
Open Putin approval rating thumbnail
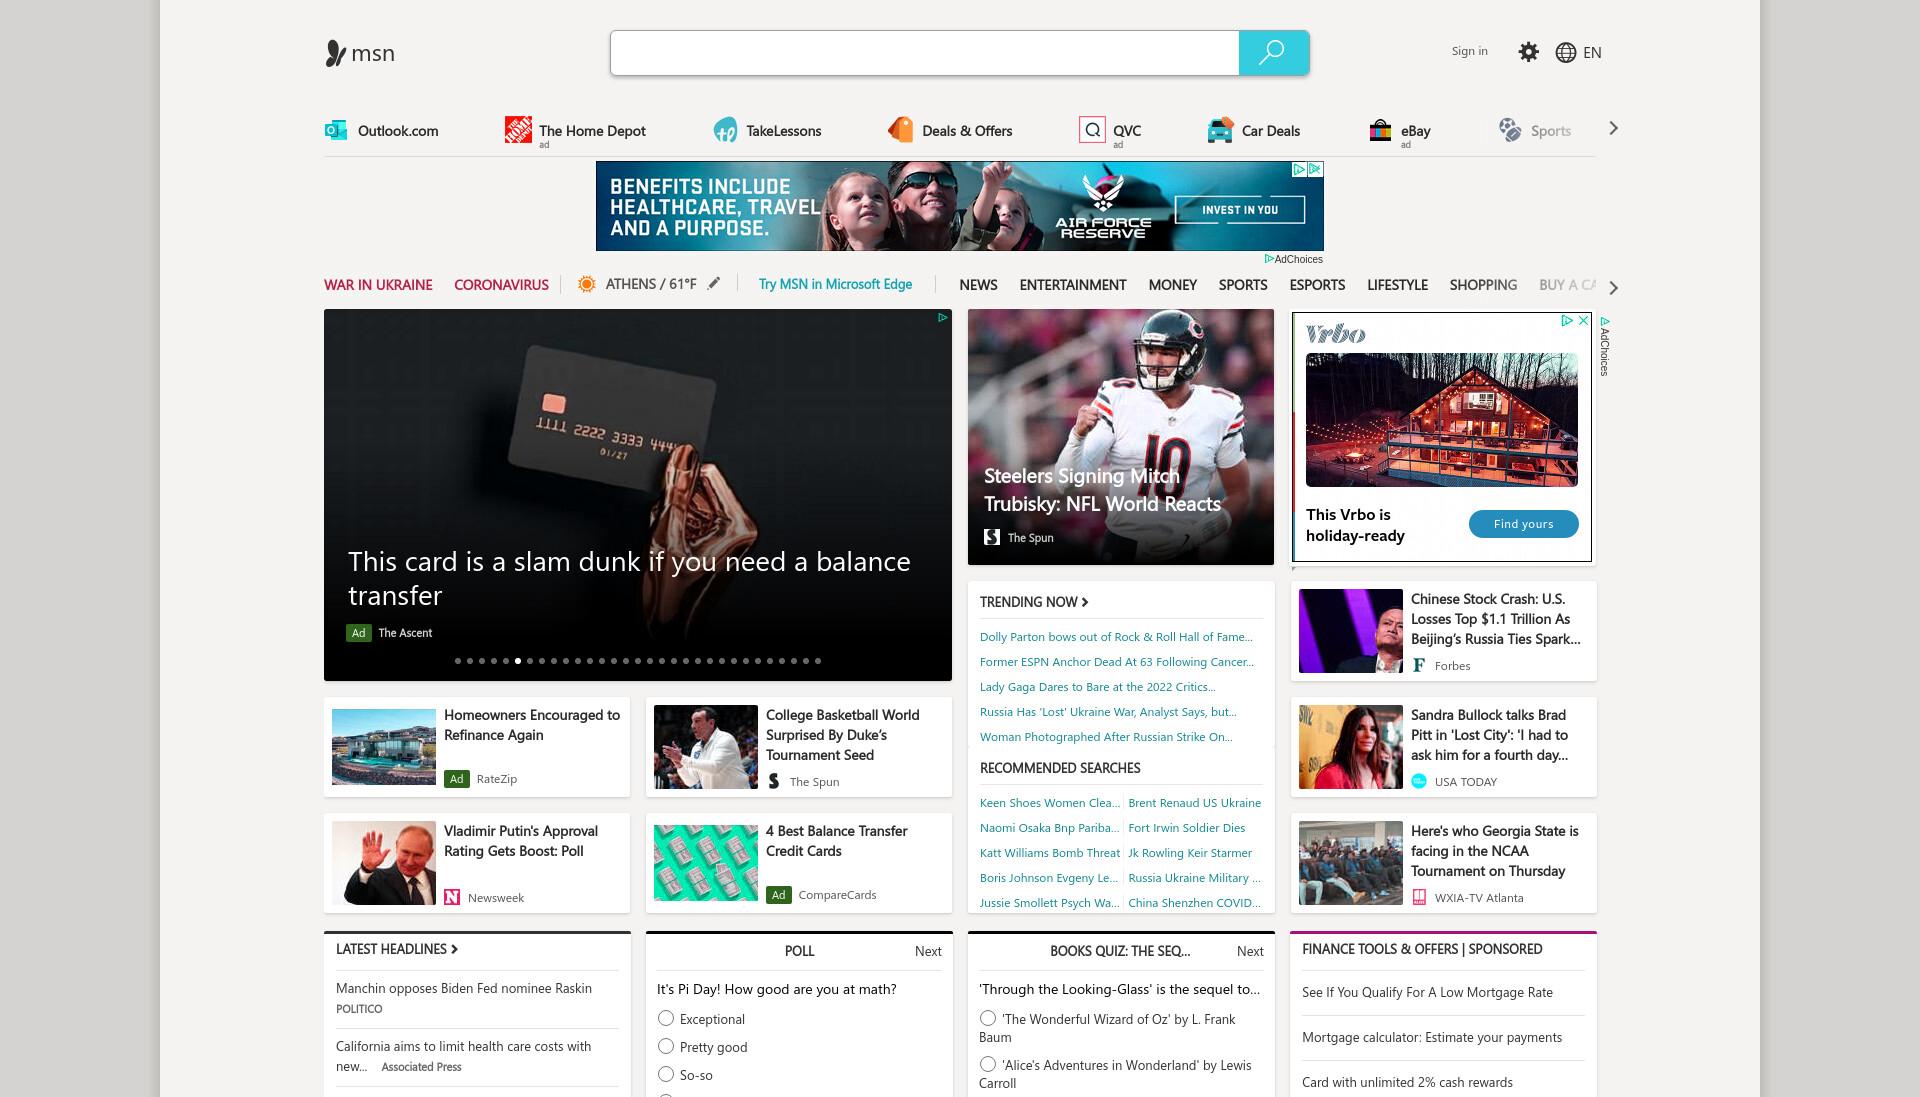pyautogui.click(x=384, y=863)
